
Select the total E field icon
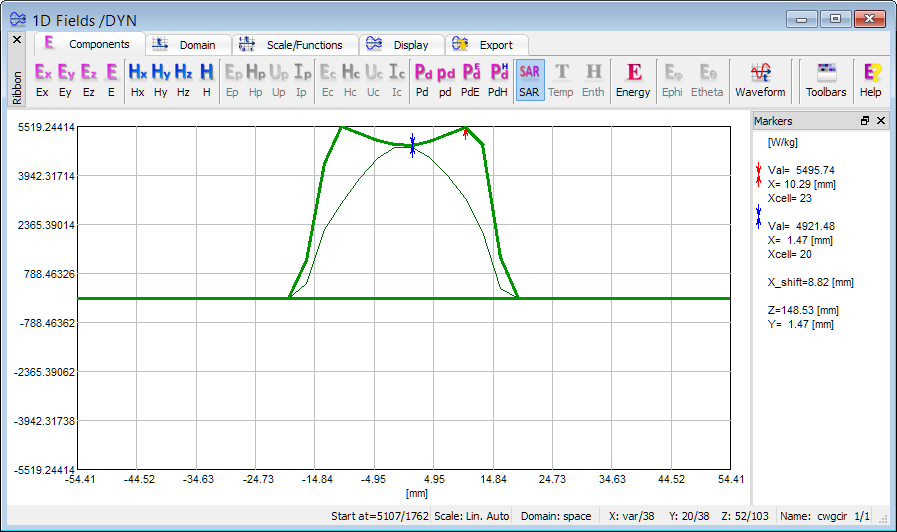click(111, 79)
